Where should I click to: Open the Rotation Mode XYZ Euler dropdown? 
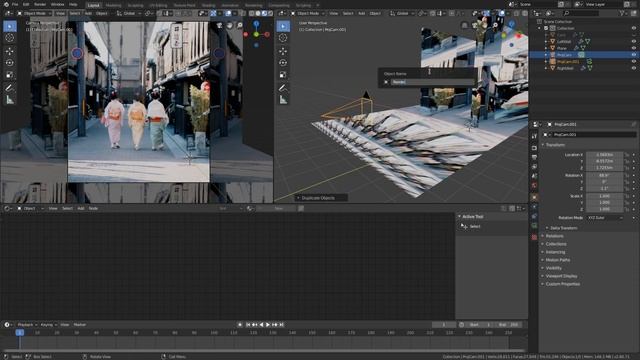(x=605, y=218)
